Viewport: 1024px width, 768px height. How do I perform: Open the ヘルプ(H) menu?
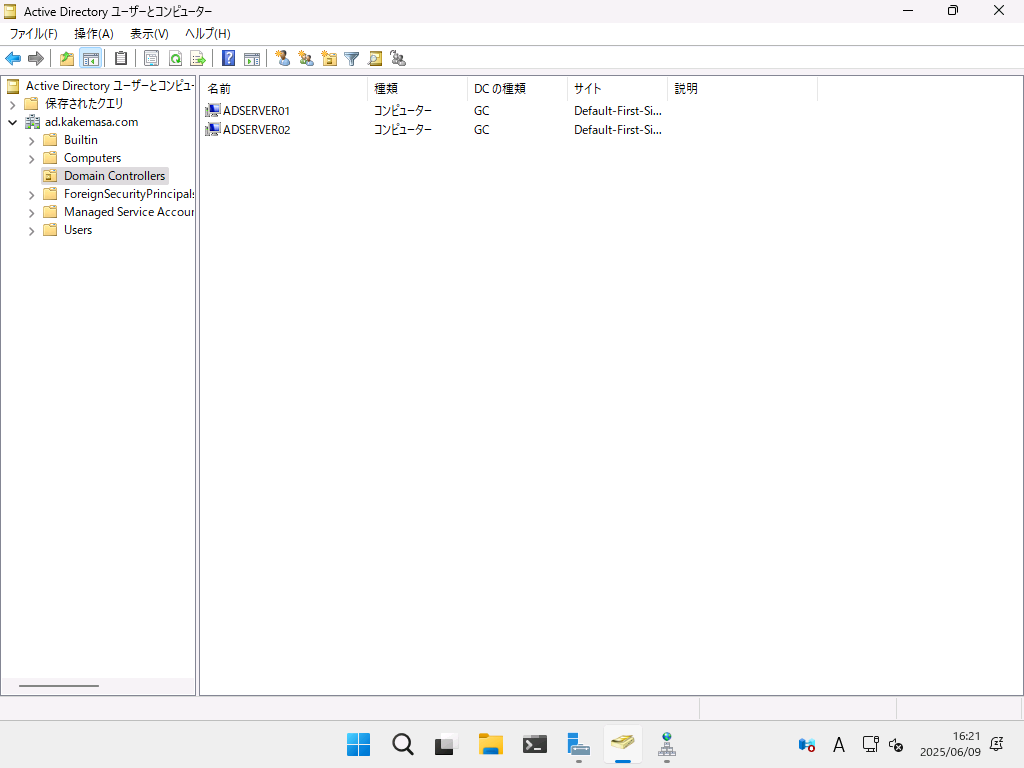coord(208,34)
